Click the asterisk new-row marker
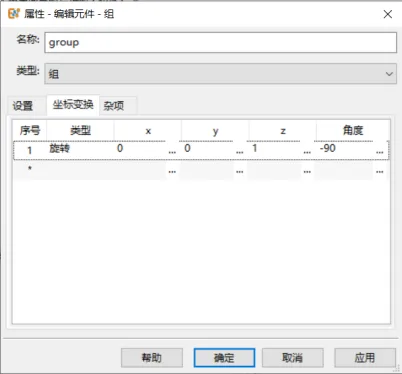The height and width of the screenshot is (374, 402). pyautogui.click(x=30, y=169)
